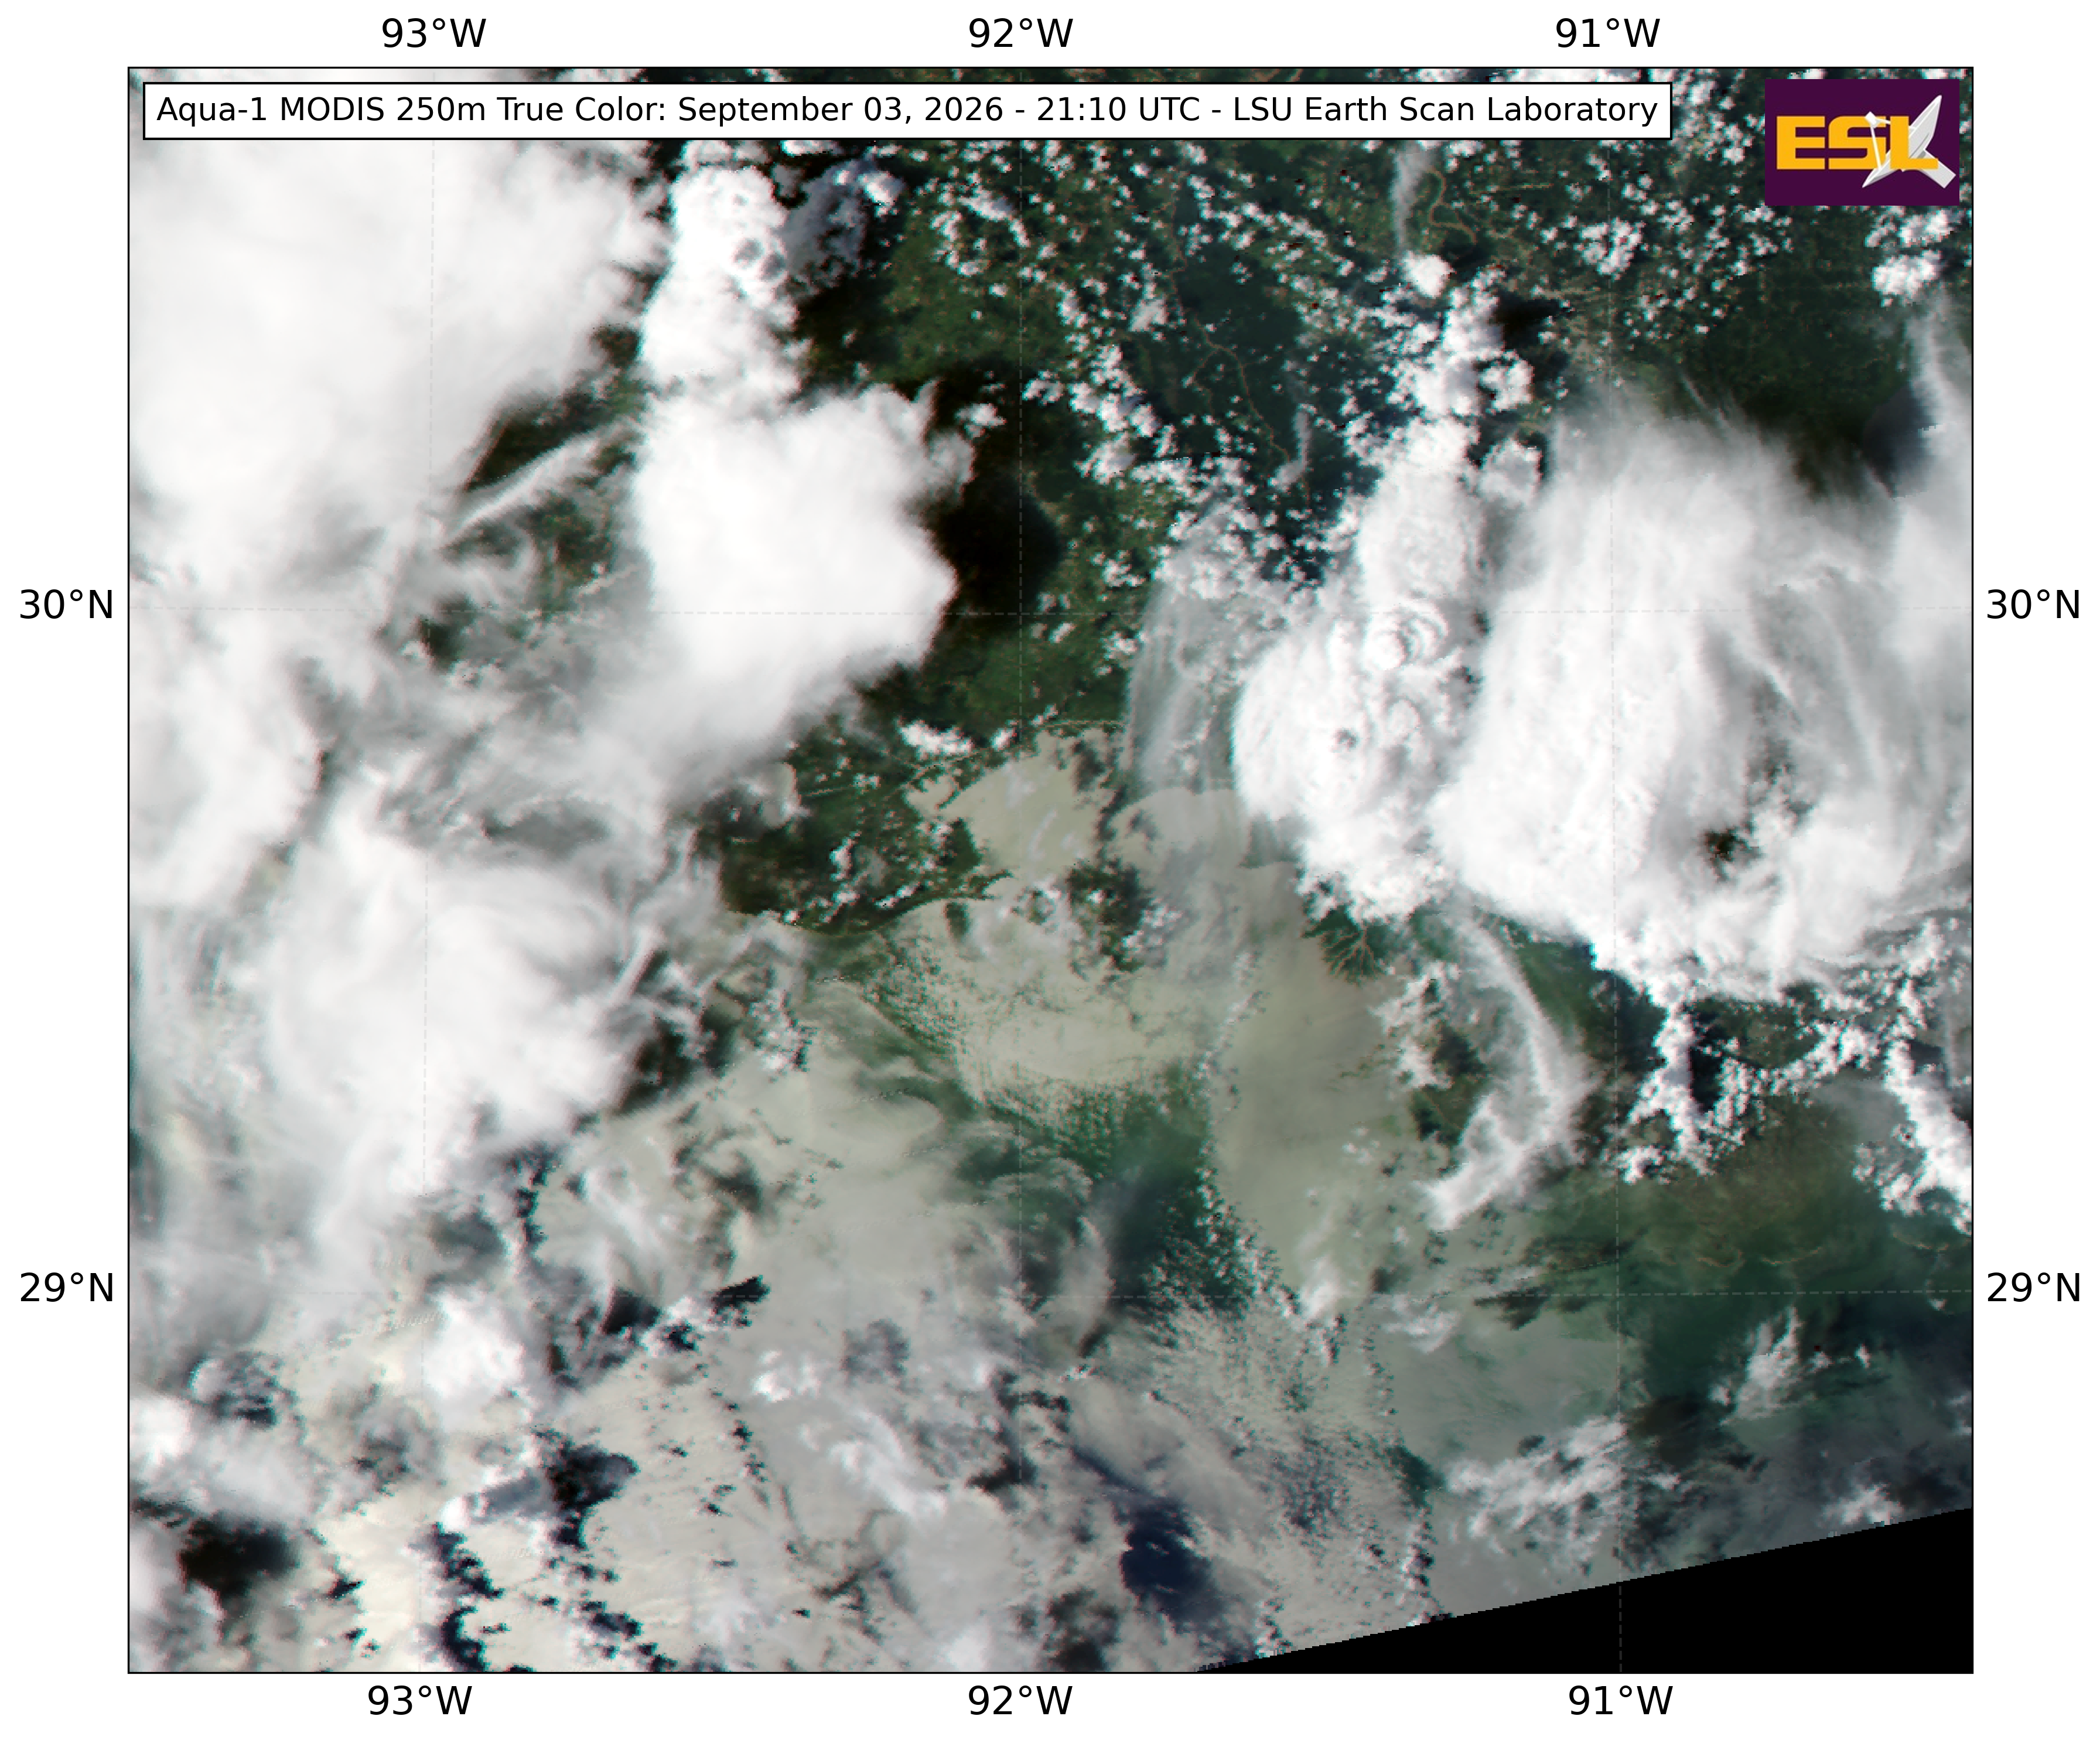Click the left 30°N latitude label

tap(67, 606)
